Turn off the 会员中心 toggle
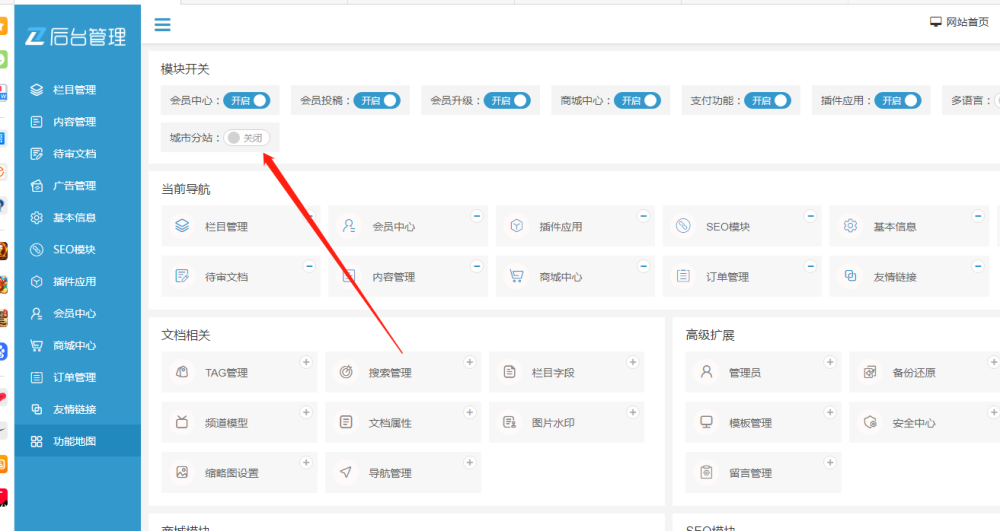Image resolution: width=1000 pixels, height=531 pixels. click(246, 100)
